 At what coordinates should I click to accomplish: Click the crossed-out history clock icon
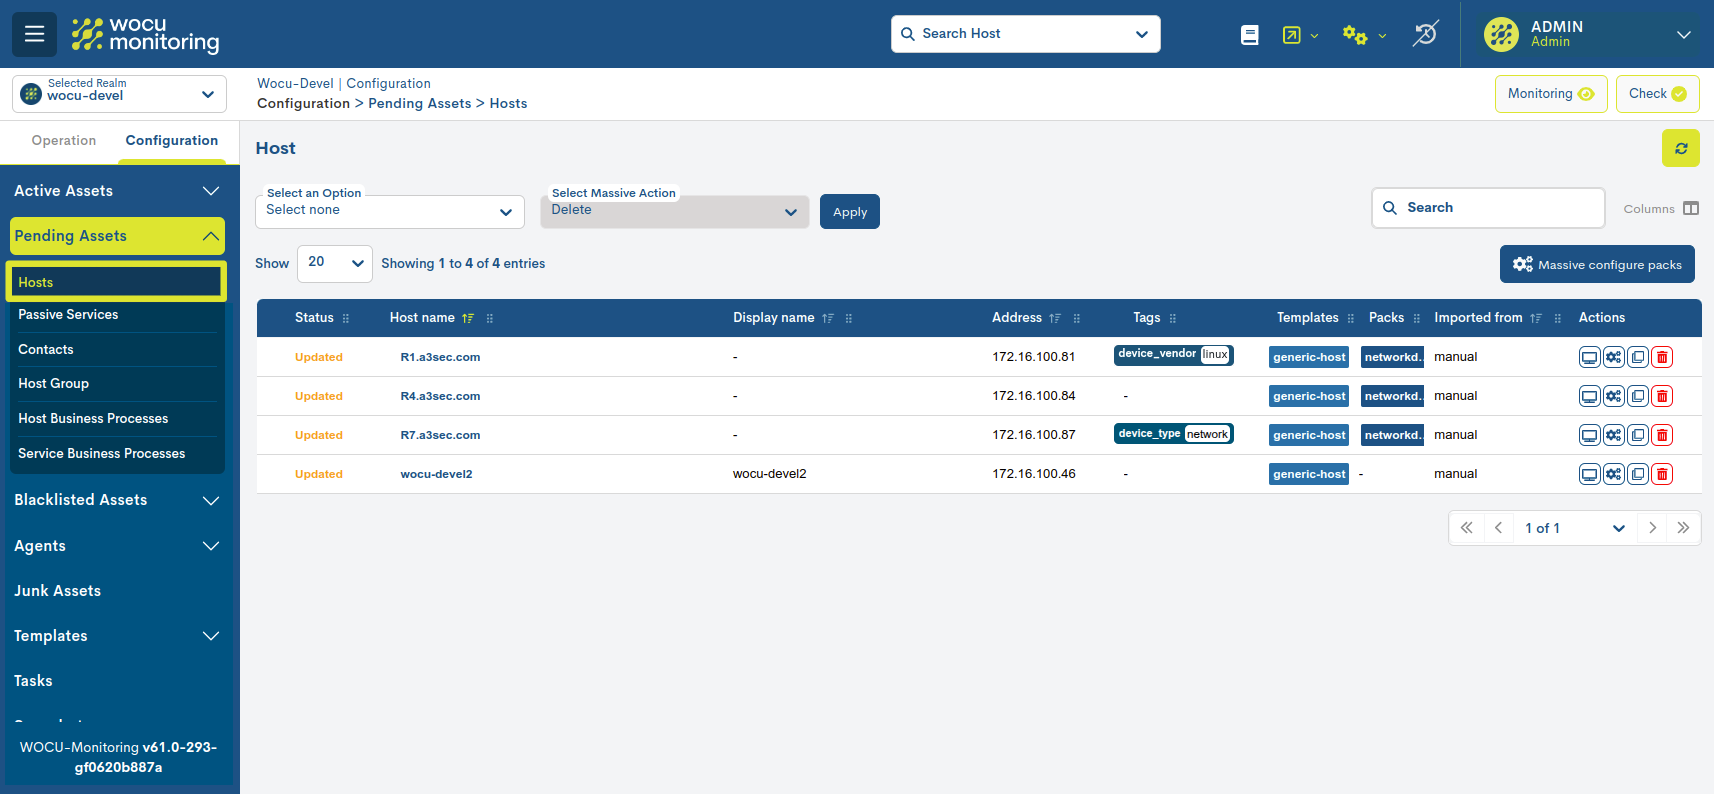coord(1425,34)
